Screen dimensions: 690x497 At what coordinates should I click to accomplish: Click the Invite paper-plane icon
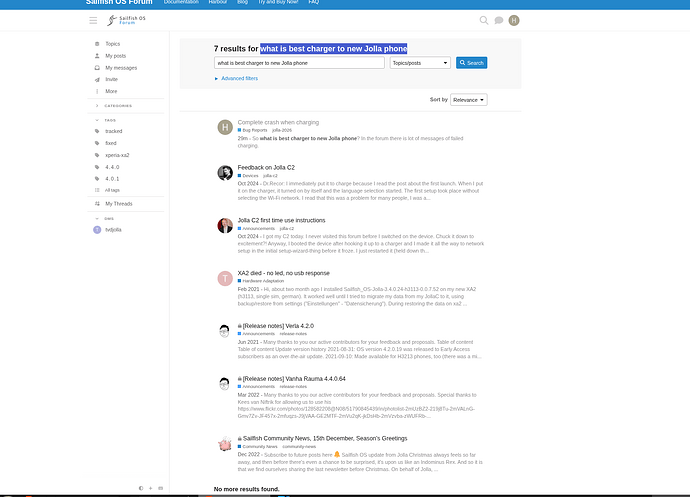point(97,80)
